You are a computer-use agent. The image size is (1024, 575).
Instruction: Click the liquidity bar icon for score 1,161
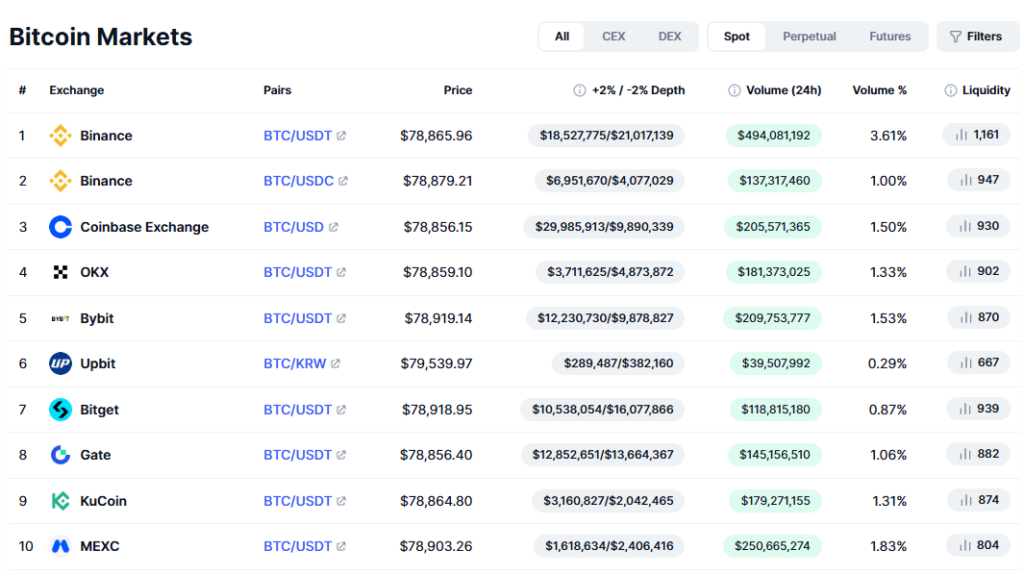click(961, 135)
